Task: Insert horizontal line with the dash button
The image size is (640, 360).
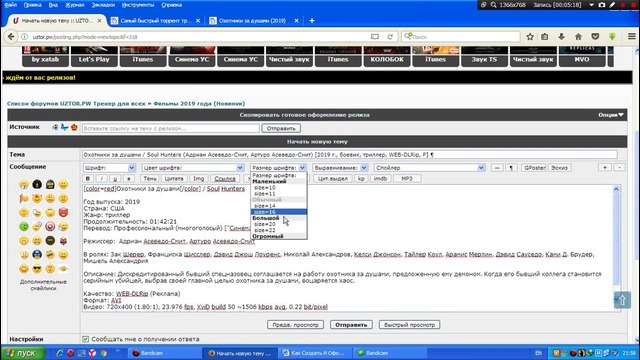Action: (497, 168)
